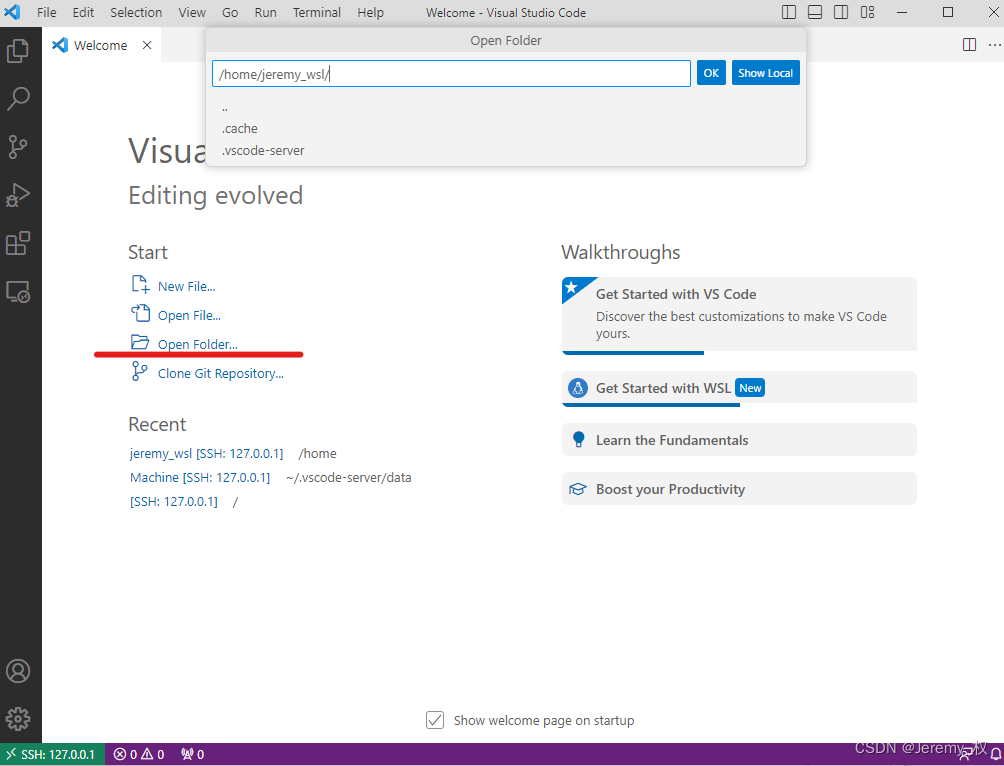This screenshot has width=1004, height=766.
Task: Select the .cache folder entry
Action: pyautogui.click(x=506, y=129)
